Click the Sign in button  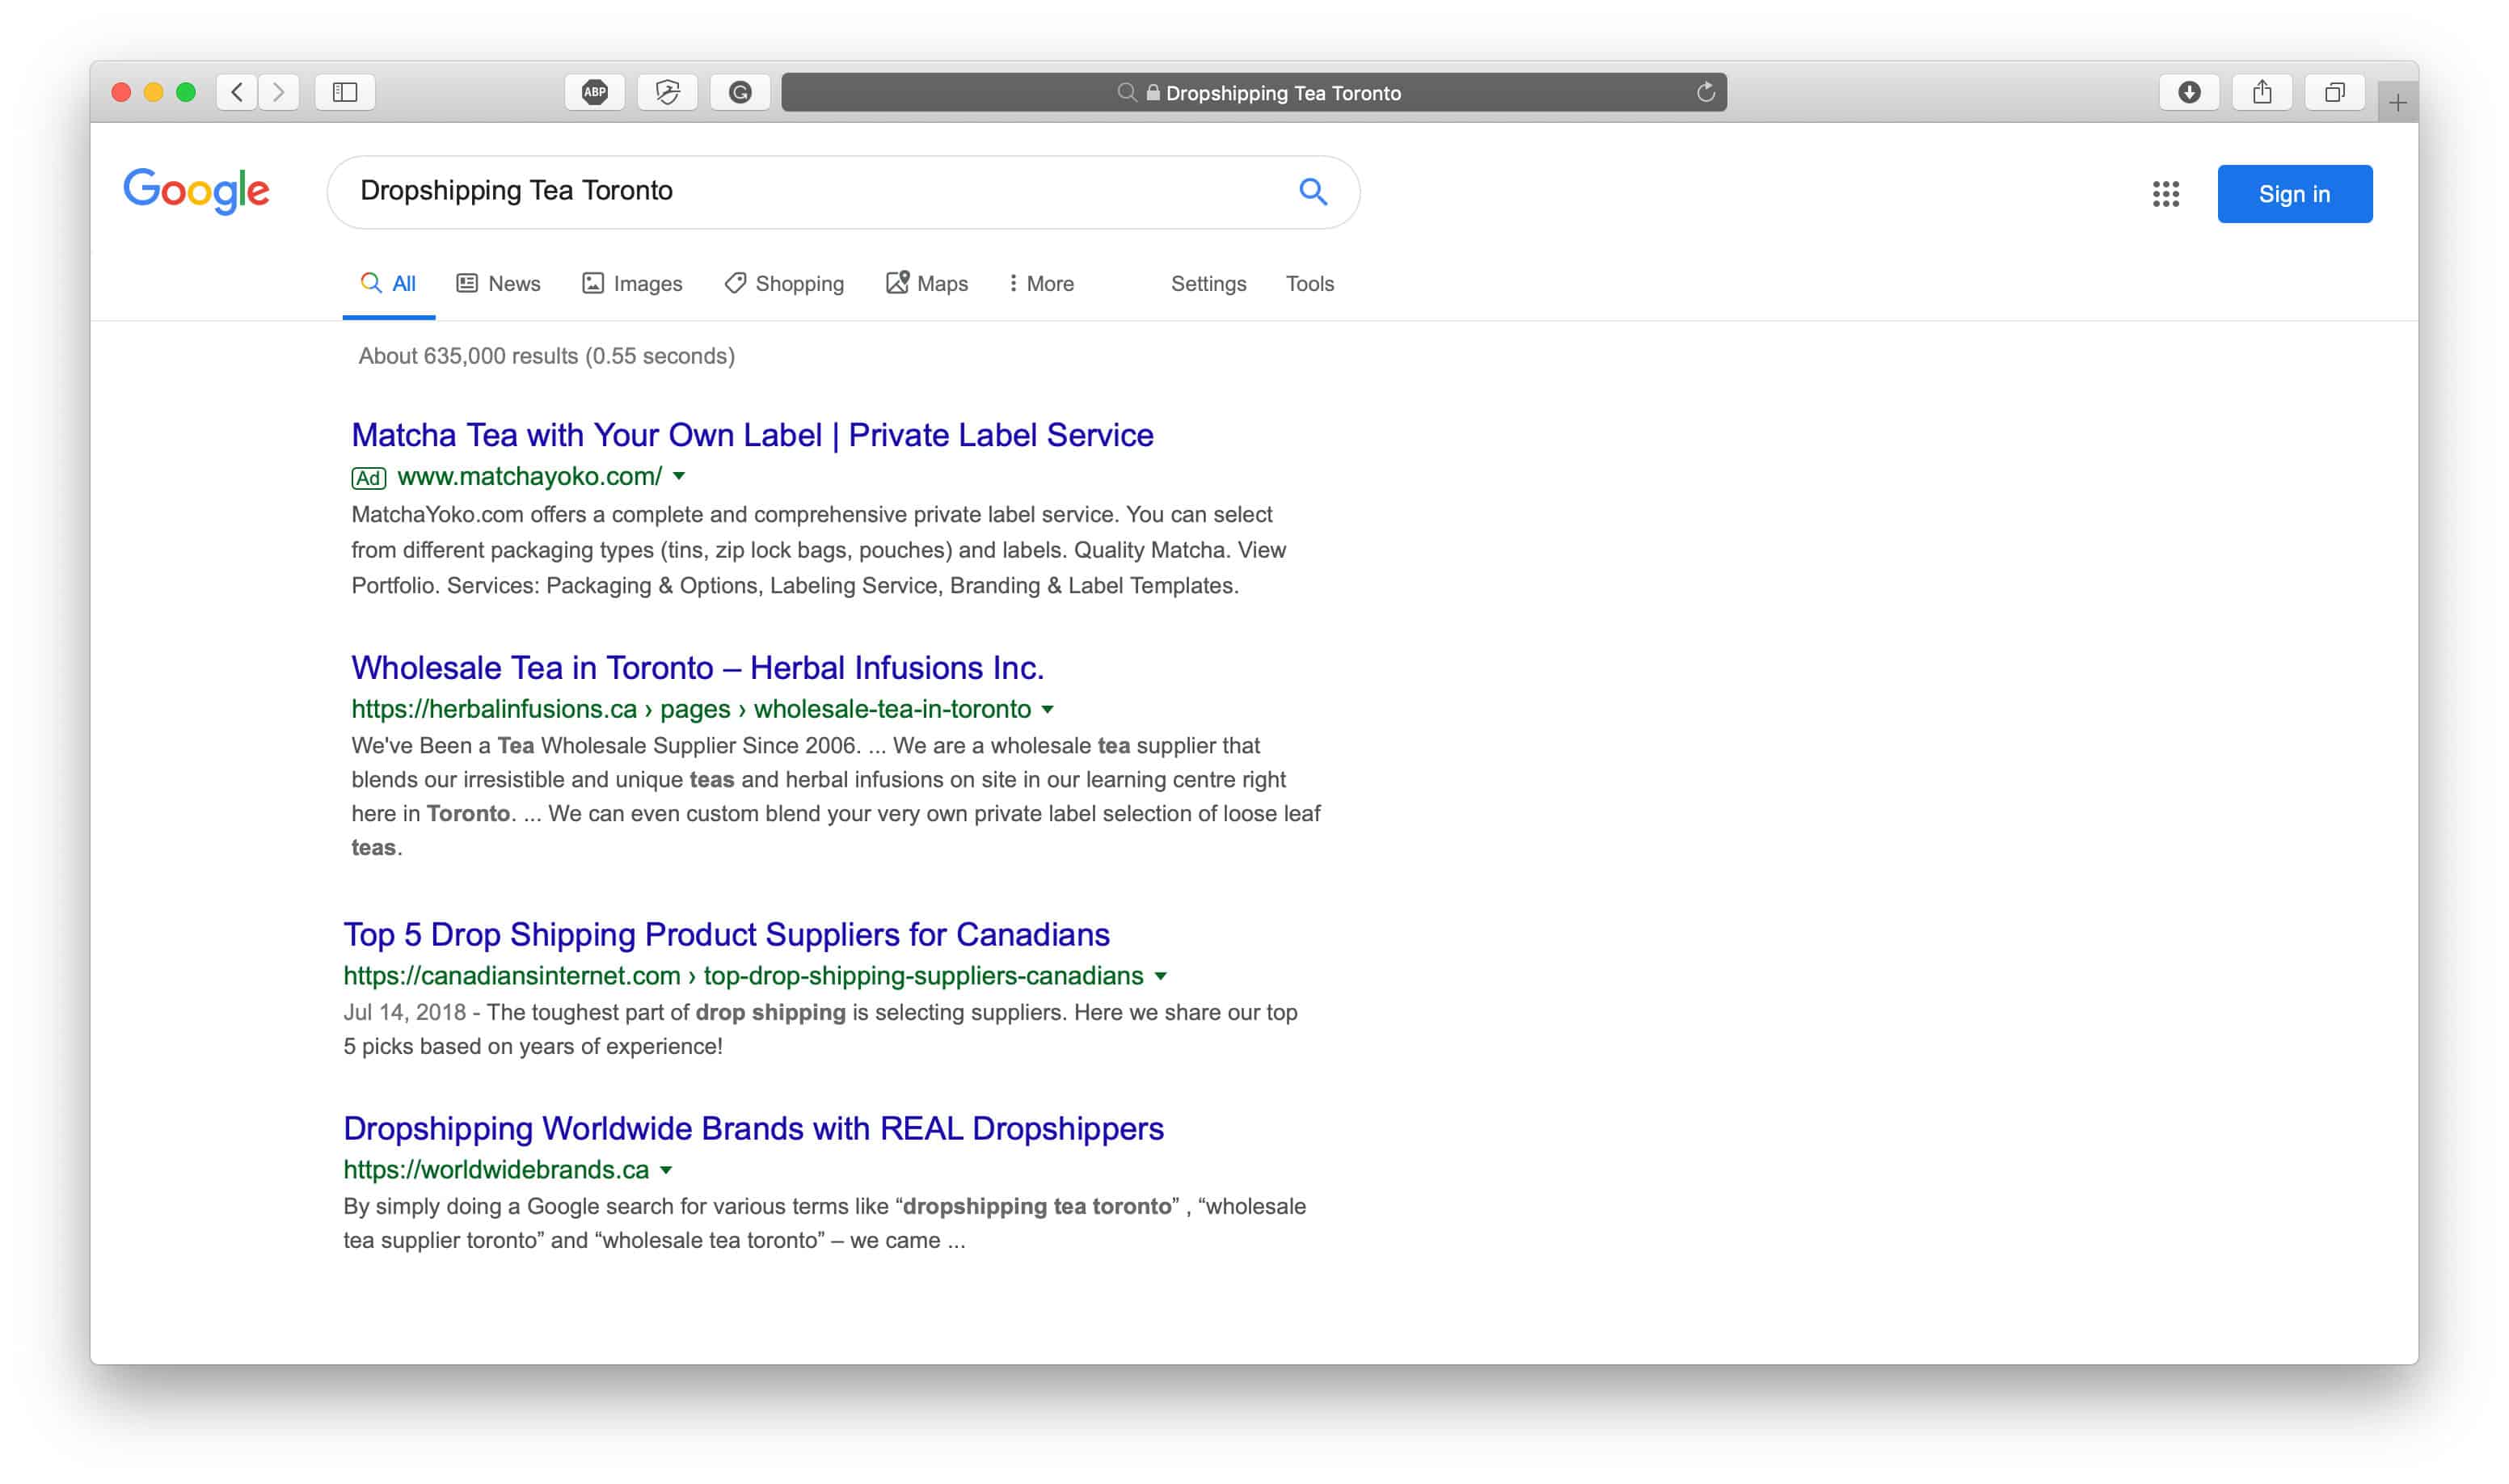[x=2294, y=194]
